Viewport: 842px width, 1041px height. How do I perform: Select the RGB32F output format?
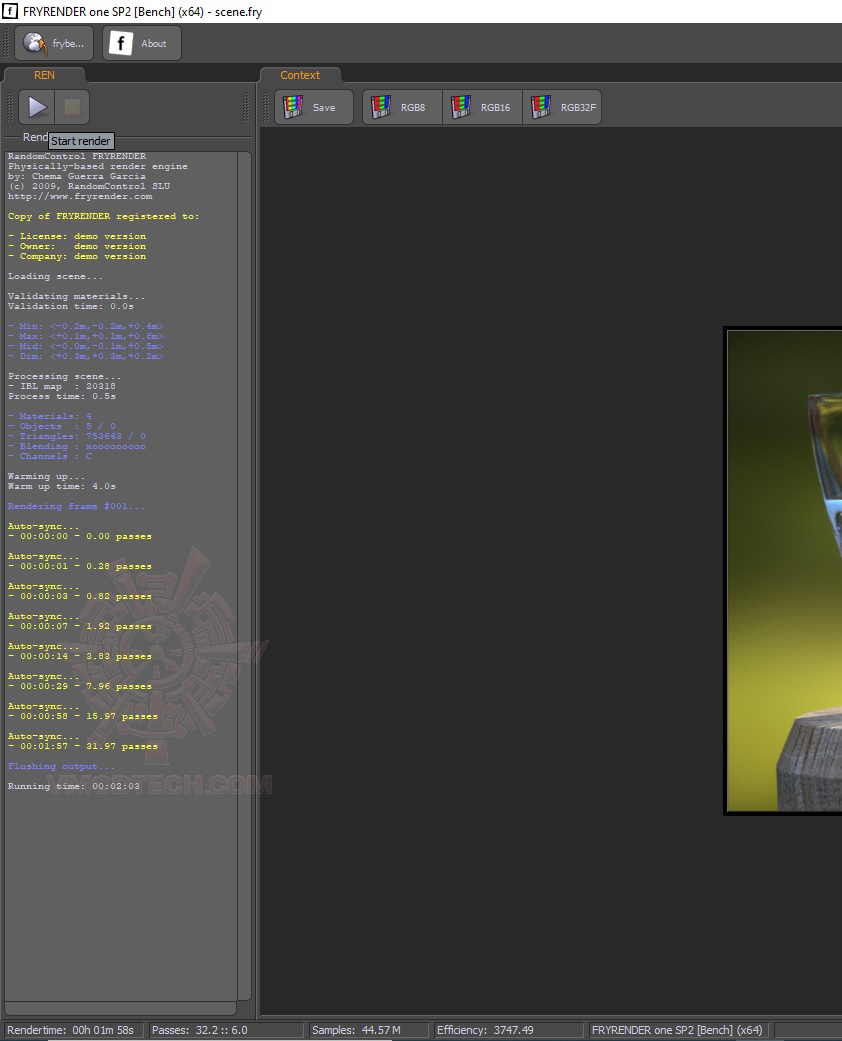(x=562, y=107)
